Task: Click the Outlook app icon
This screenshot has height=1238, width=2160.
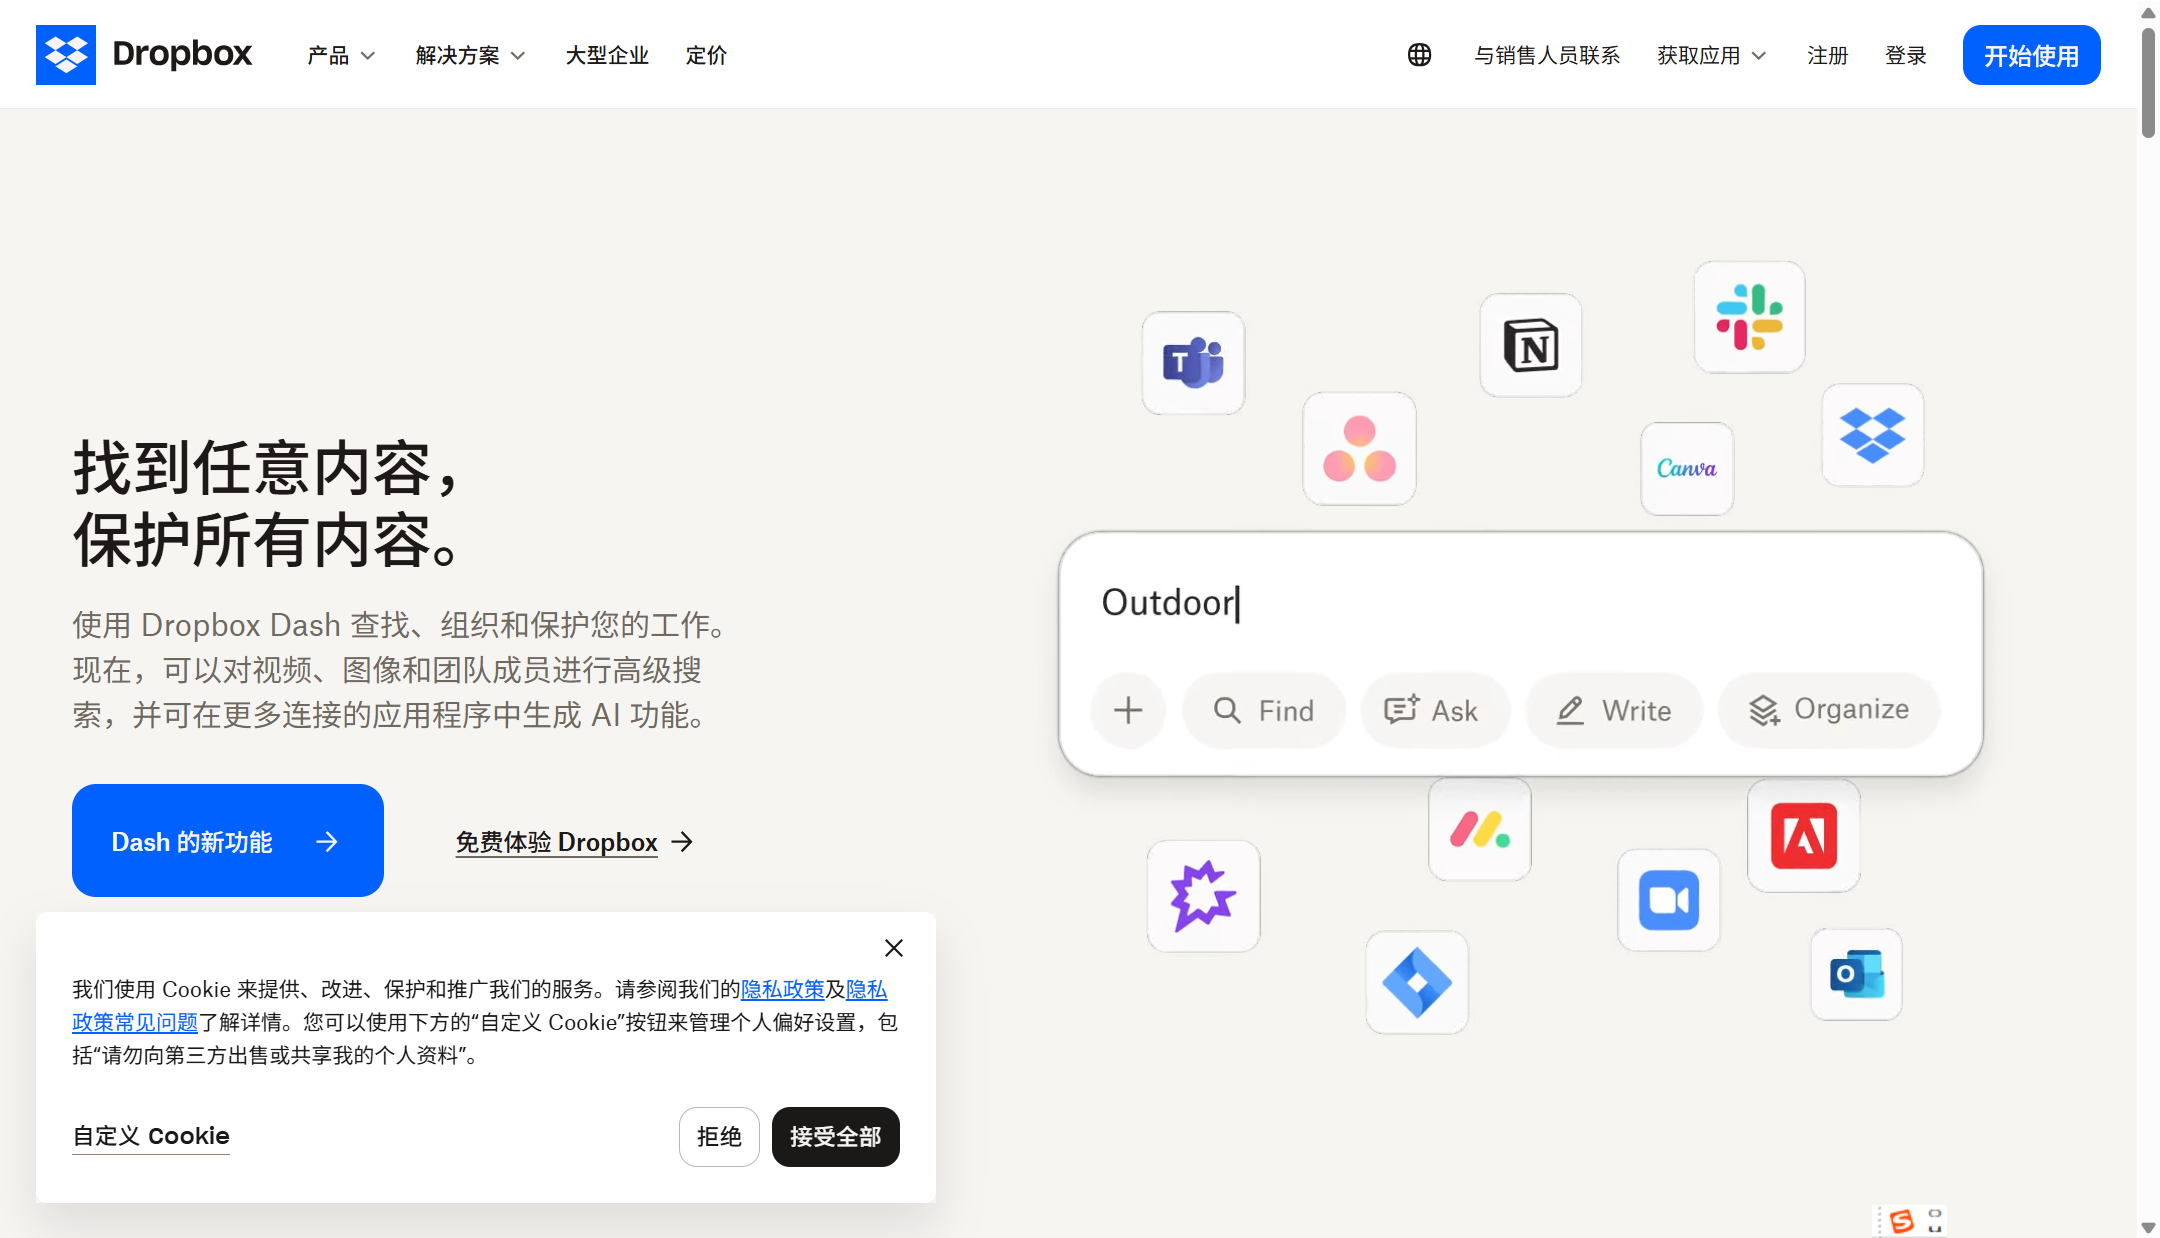Action: click(1857, 975)
